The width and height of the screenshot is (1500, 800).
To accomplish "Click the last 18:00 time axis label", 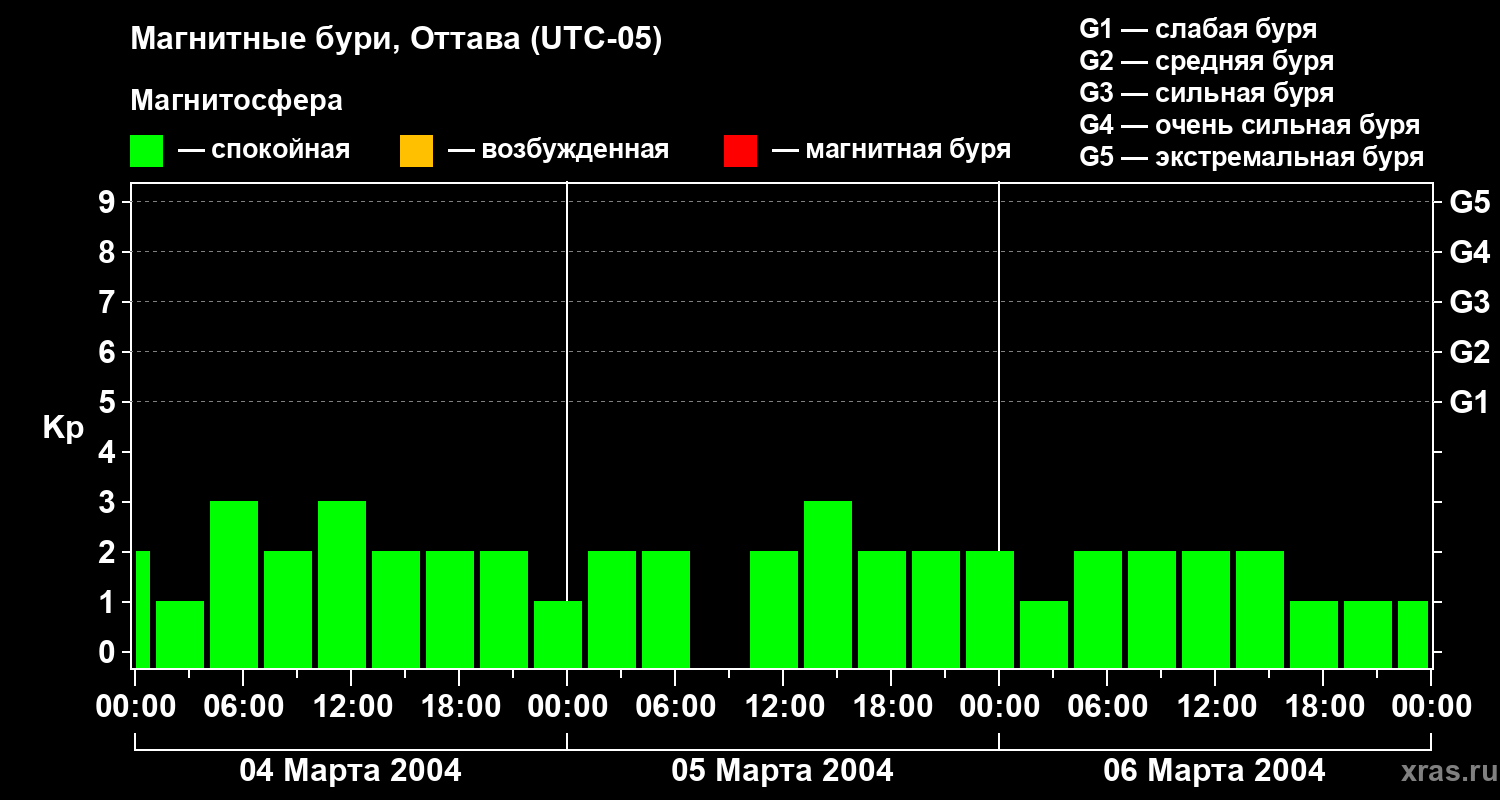I will click(1322, 707).
